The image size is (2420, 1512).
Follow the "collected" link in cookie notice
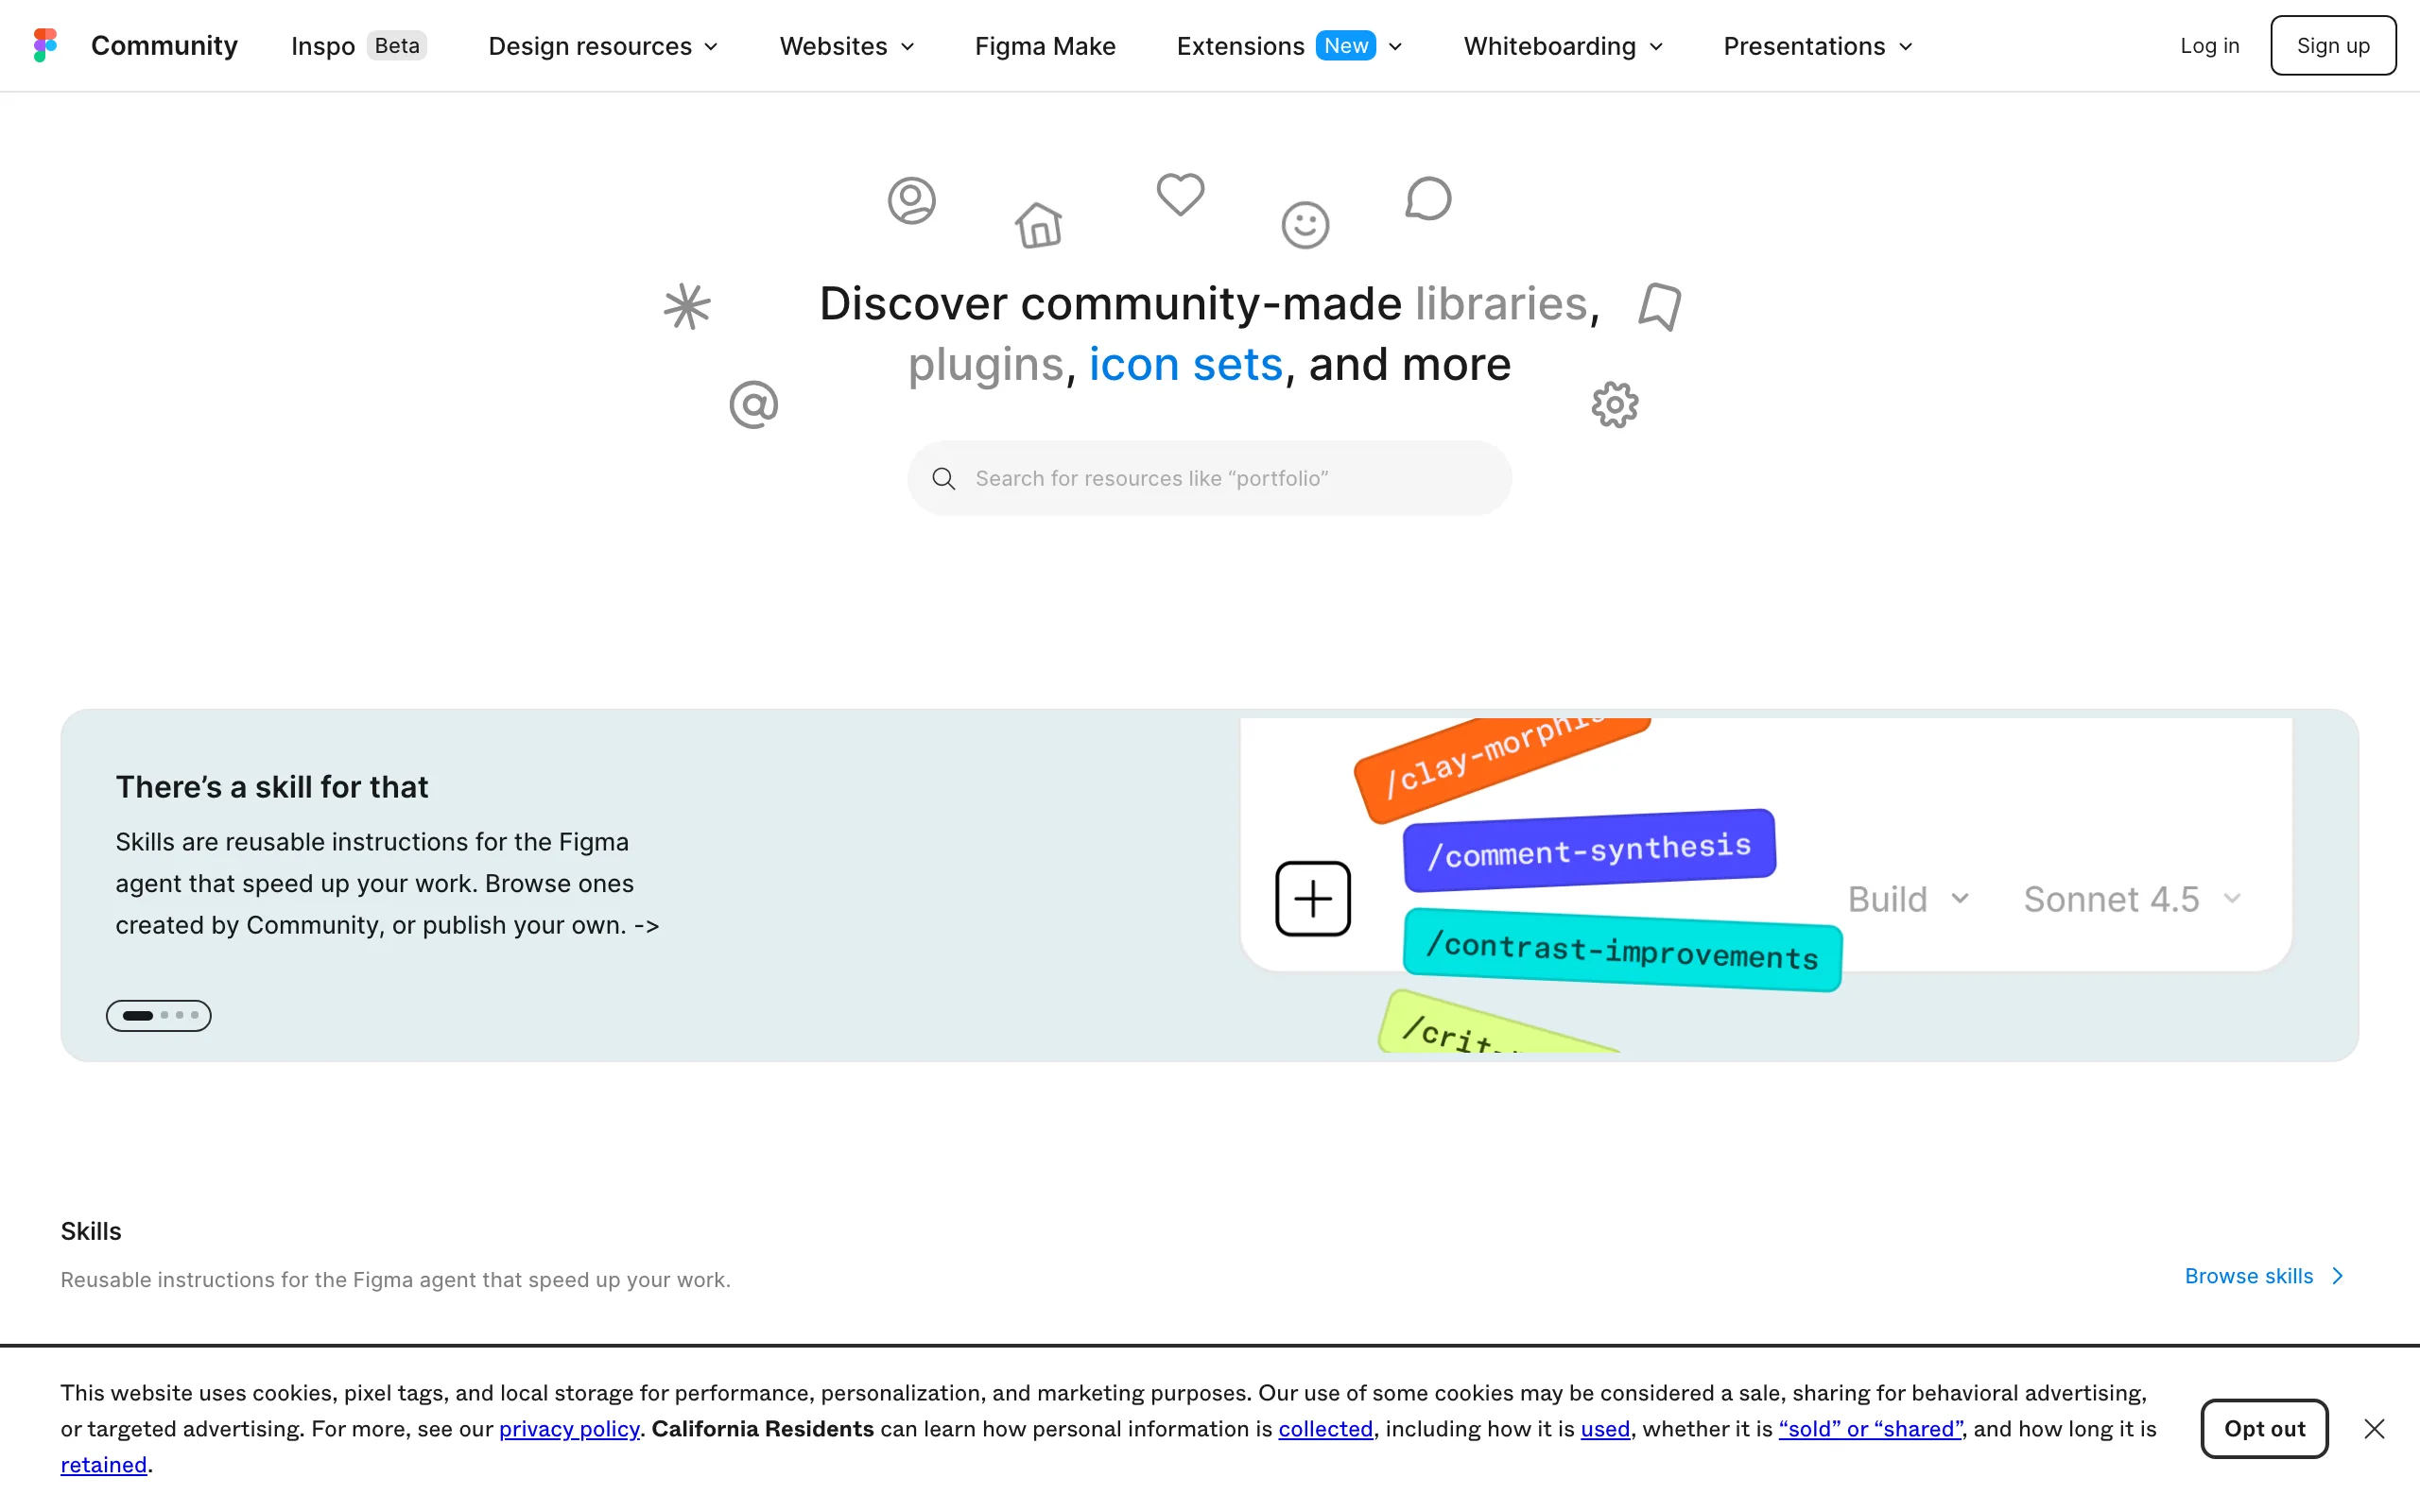click(x=1325, y=1429)
